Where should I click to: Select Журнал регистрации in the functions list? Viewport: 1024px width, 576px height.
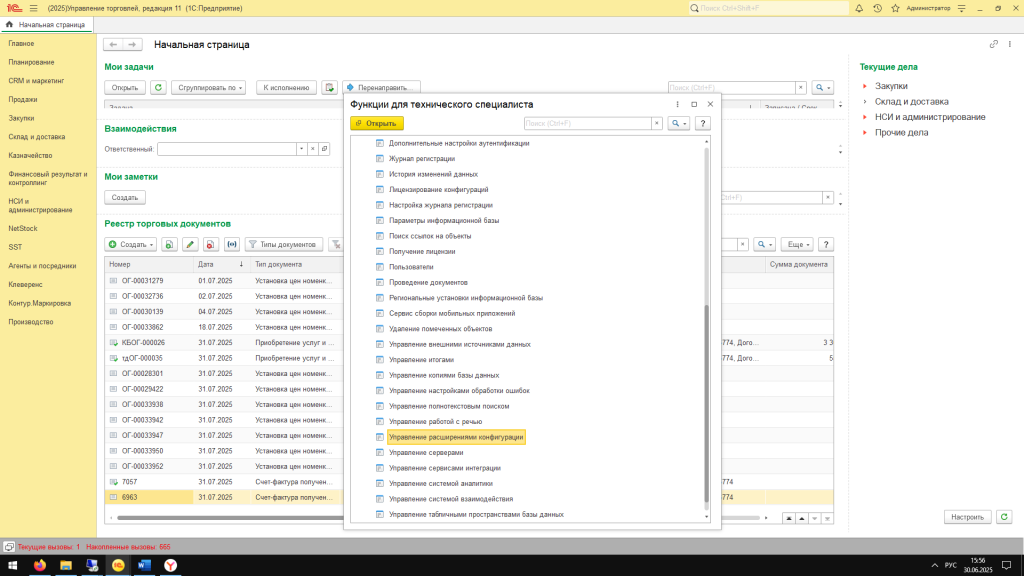point(422,159)
